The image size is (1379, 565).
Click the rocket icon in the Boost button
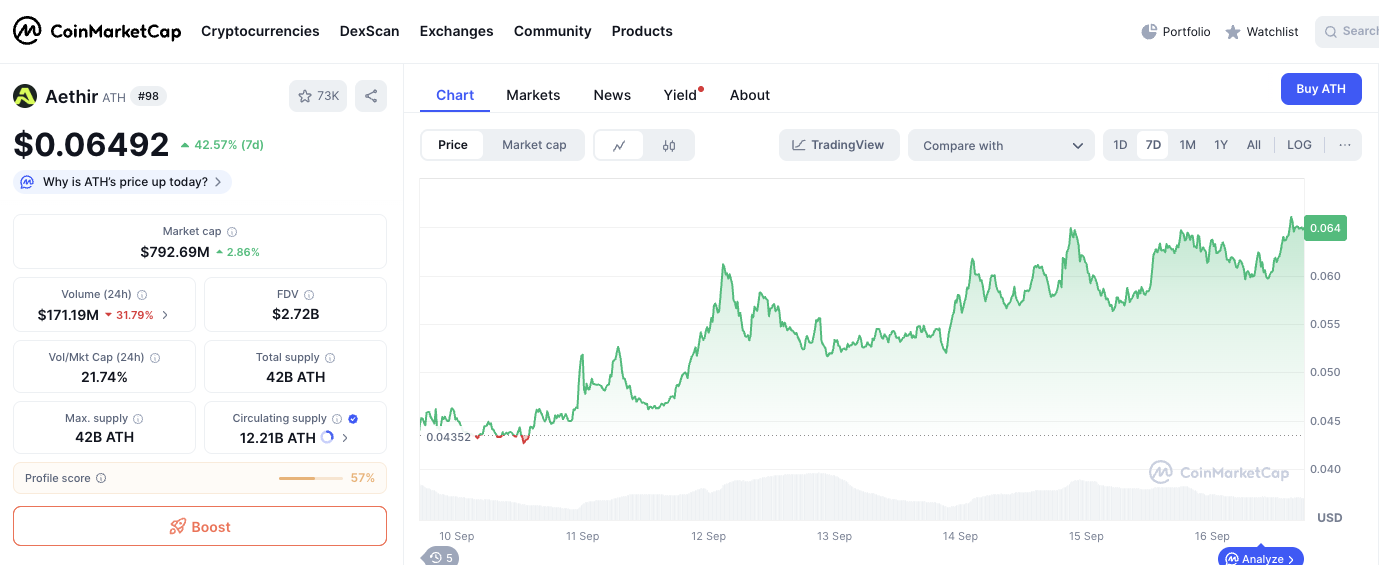(178, 526)
